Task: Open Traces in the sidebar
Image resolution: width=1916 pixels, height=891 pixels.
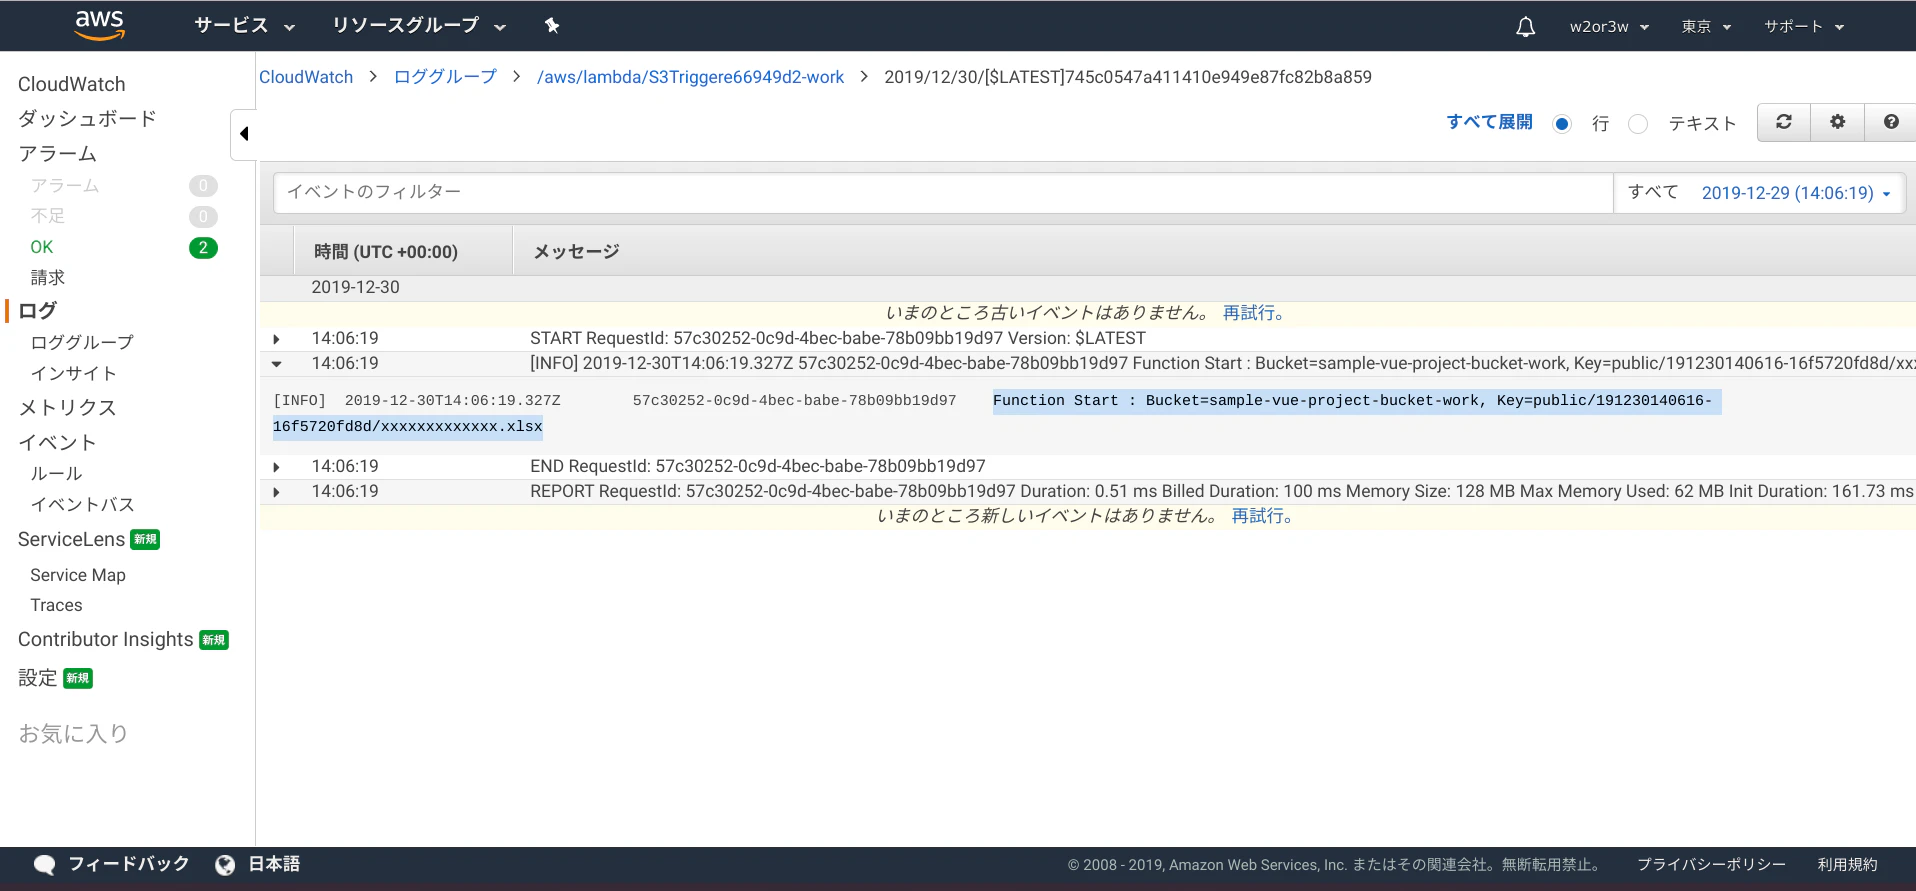Action: [56, 605]
